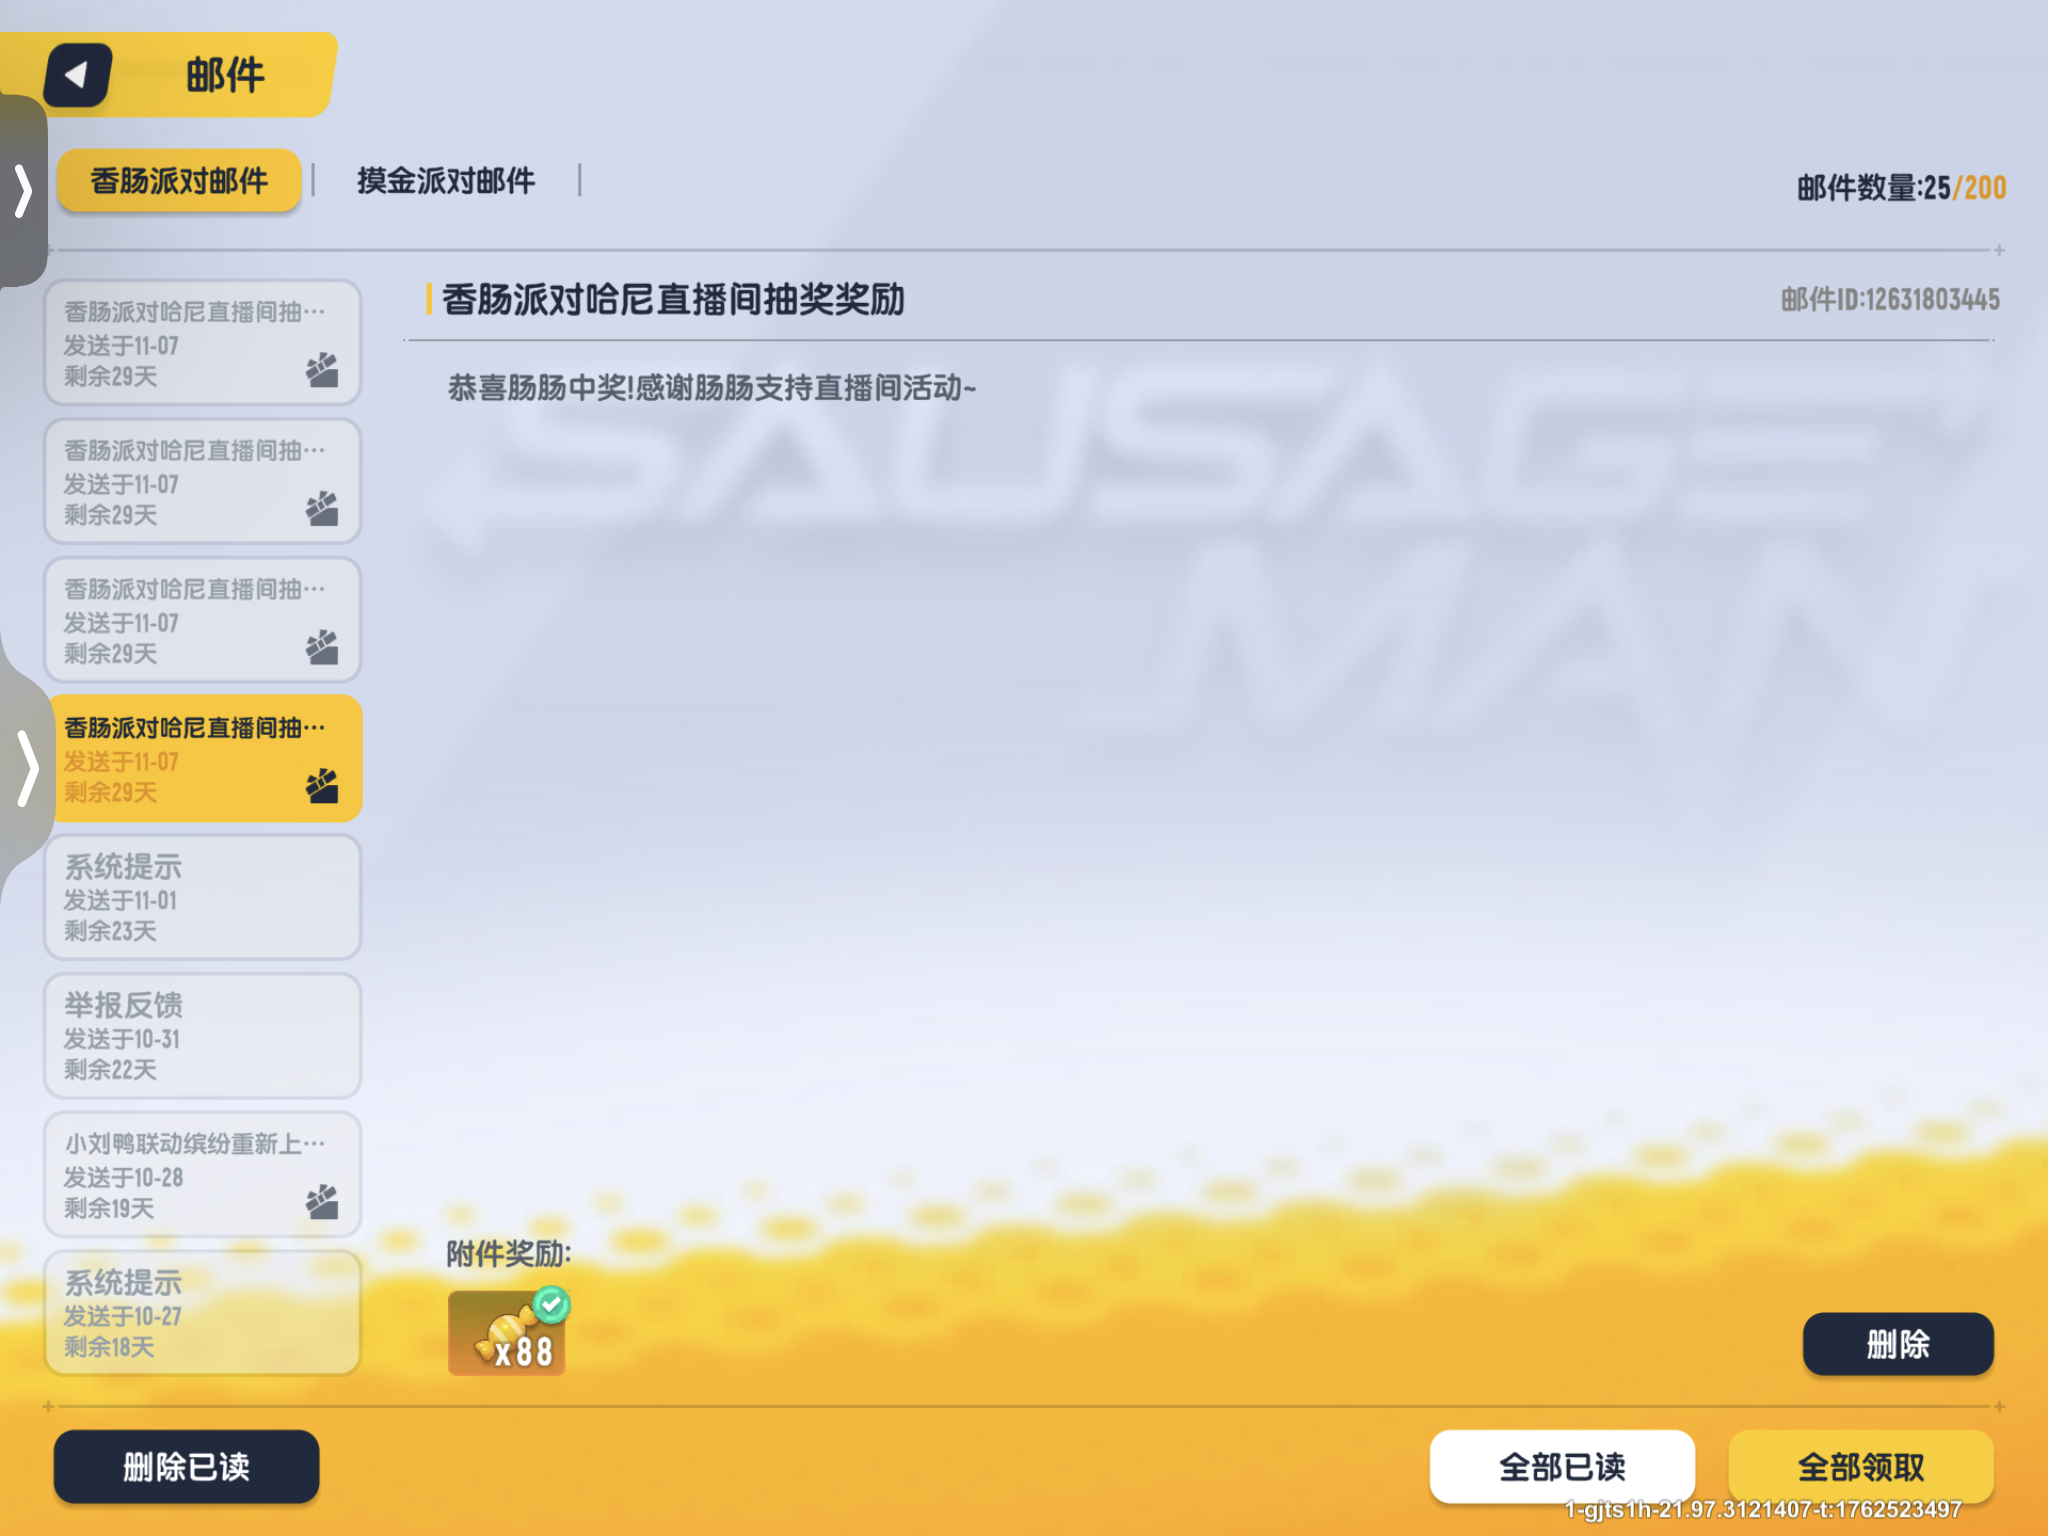Click gift icon on third 11-07 mail
The width and height of the screenshot is (2048, 1536).
pyautogui.click(x=322, y=648)
